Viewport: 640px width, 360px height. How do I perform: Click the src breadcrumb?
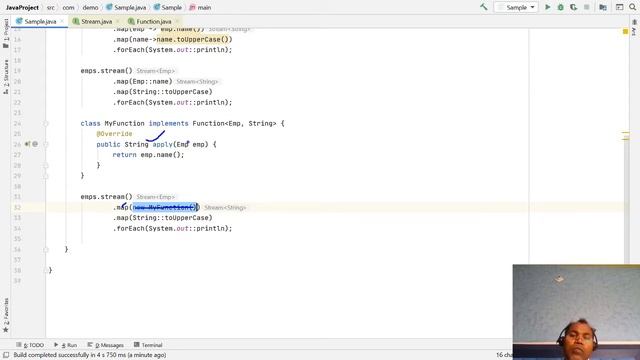(x=51, y=7)
